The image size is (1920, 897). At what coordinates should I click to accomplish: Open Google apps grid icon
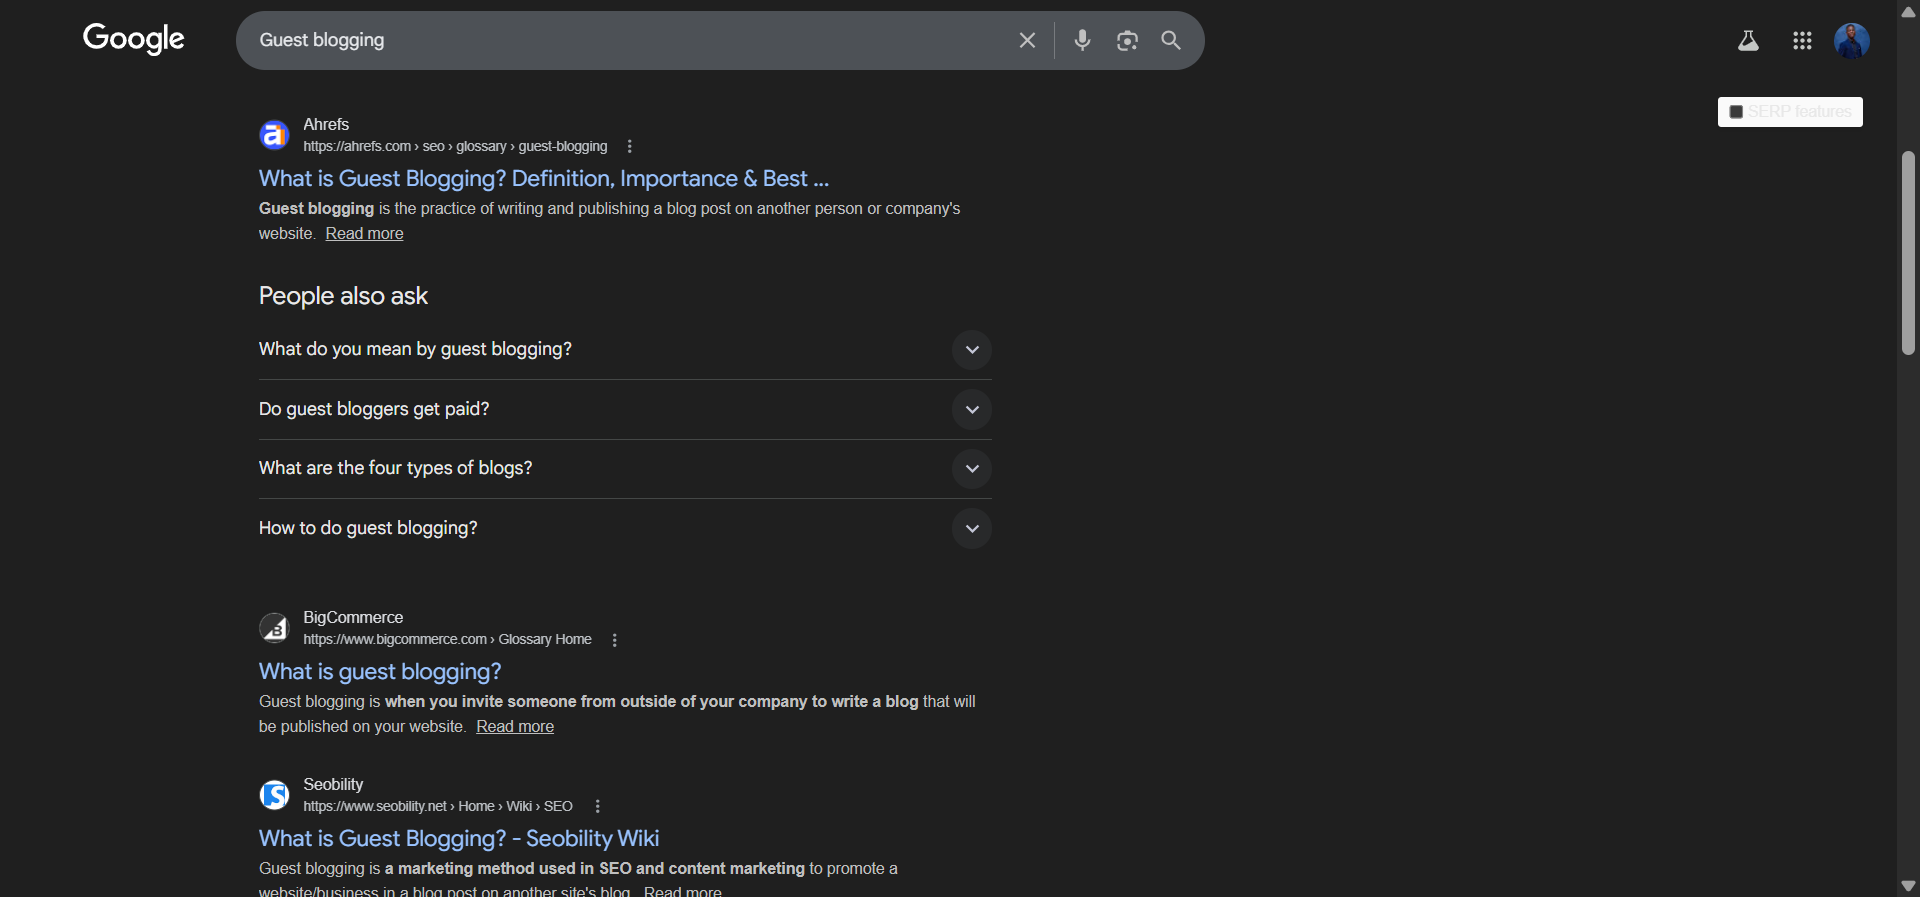click(x=1802, y=41)
